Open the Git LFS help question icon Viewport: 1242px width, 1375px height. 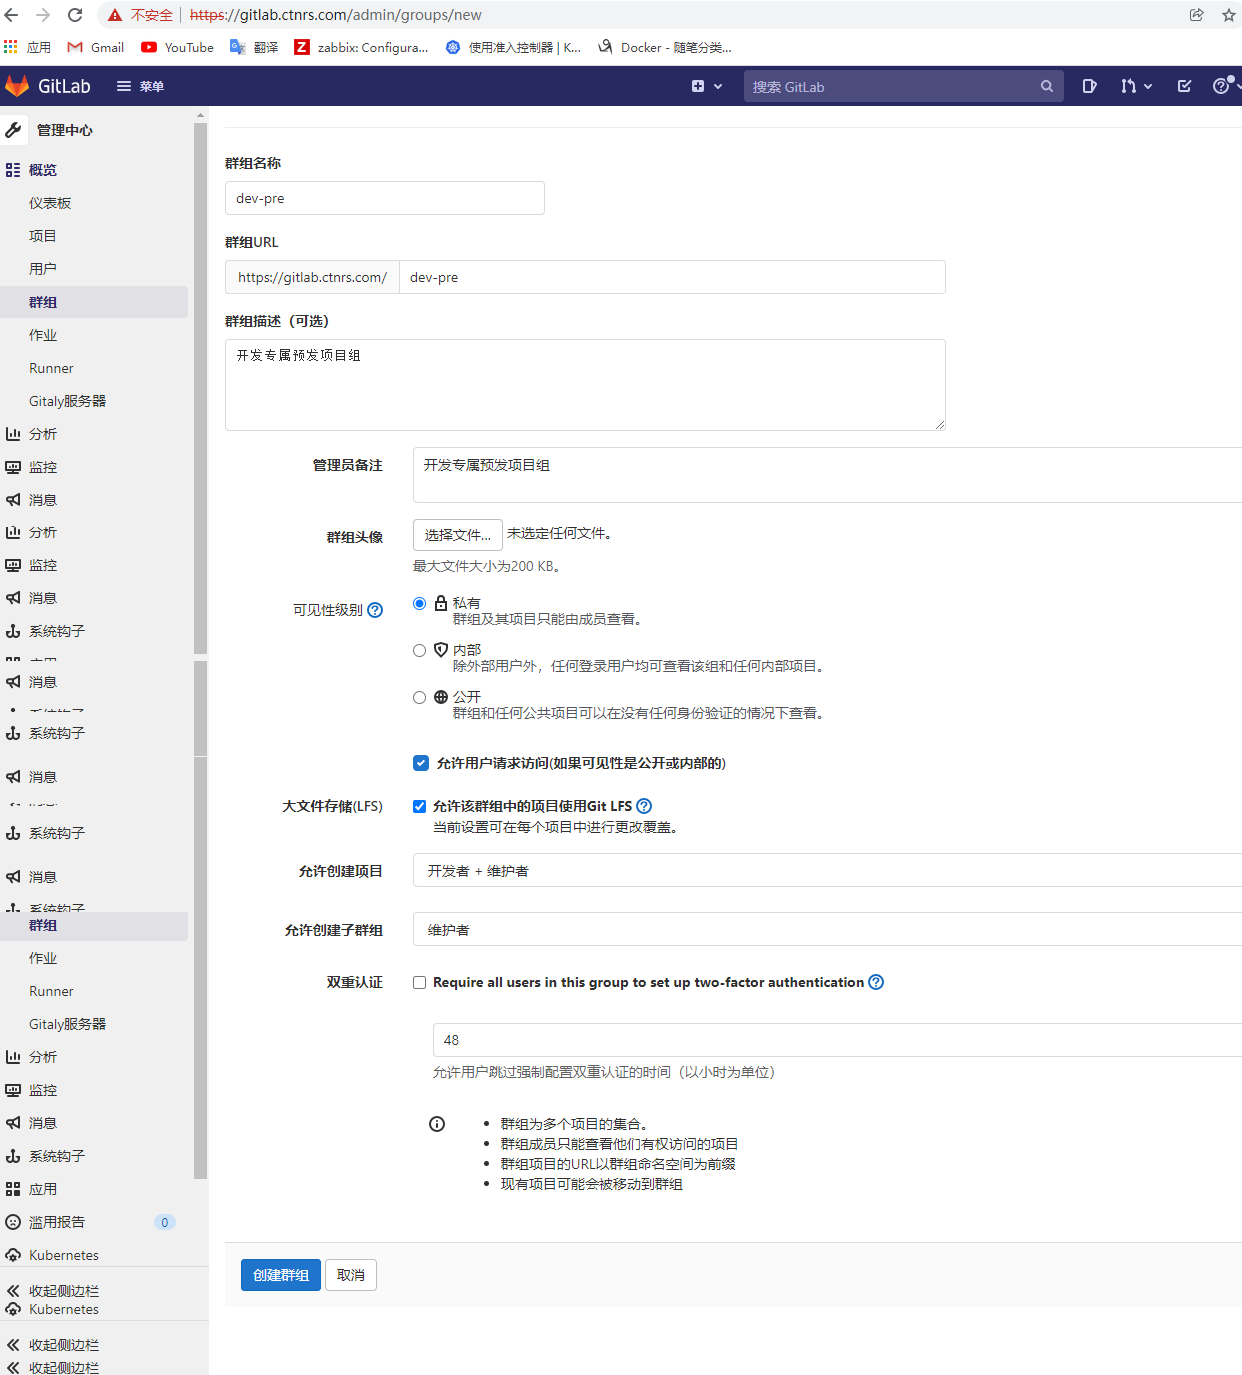[x=644, y=806]
